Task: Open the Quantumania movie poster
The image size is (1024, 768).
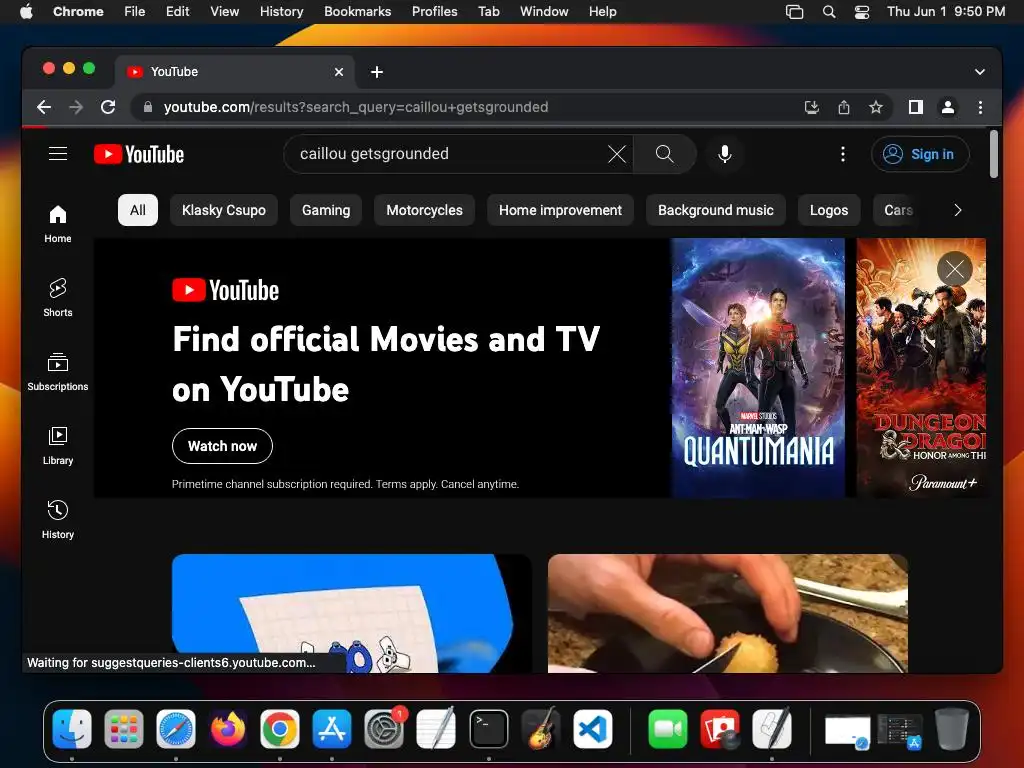Action: point(758,368)
